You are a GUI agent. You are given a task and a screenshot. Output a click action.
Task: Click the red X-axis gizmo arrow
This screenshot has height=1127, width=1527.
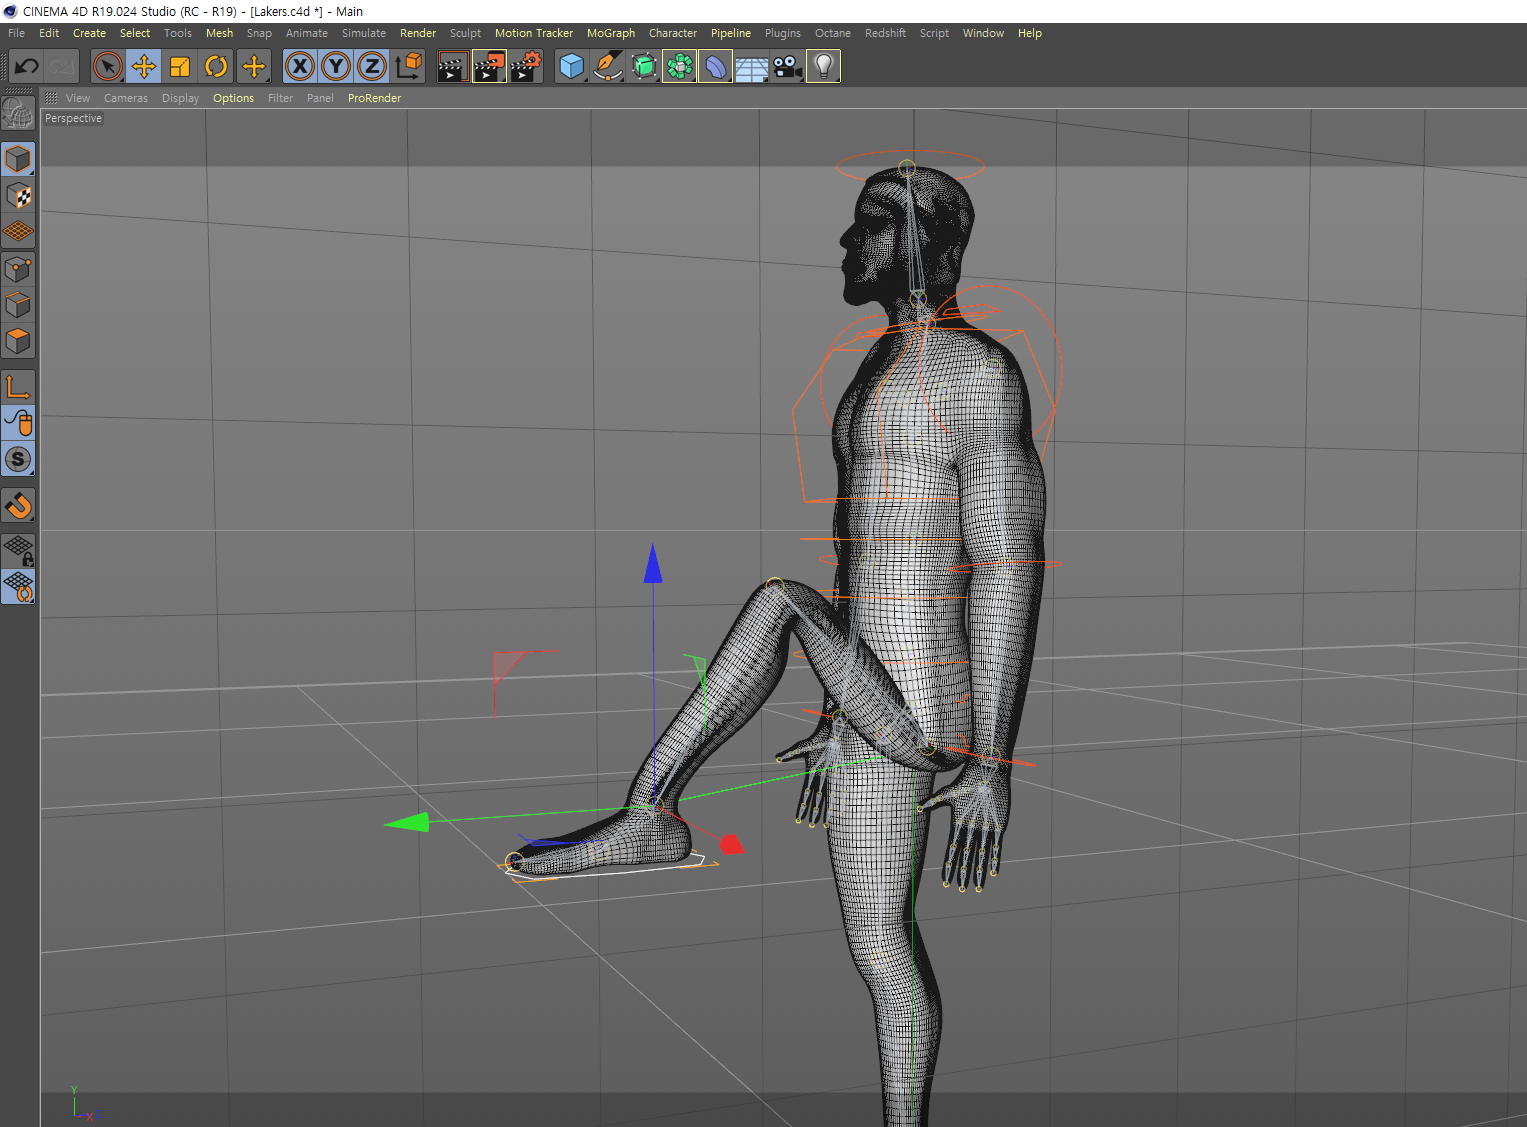[732, 845]
